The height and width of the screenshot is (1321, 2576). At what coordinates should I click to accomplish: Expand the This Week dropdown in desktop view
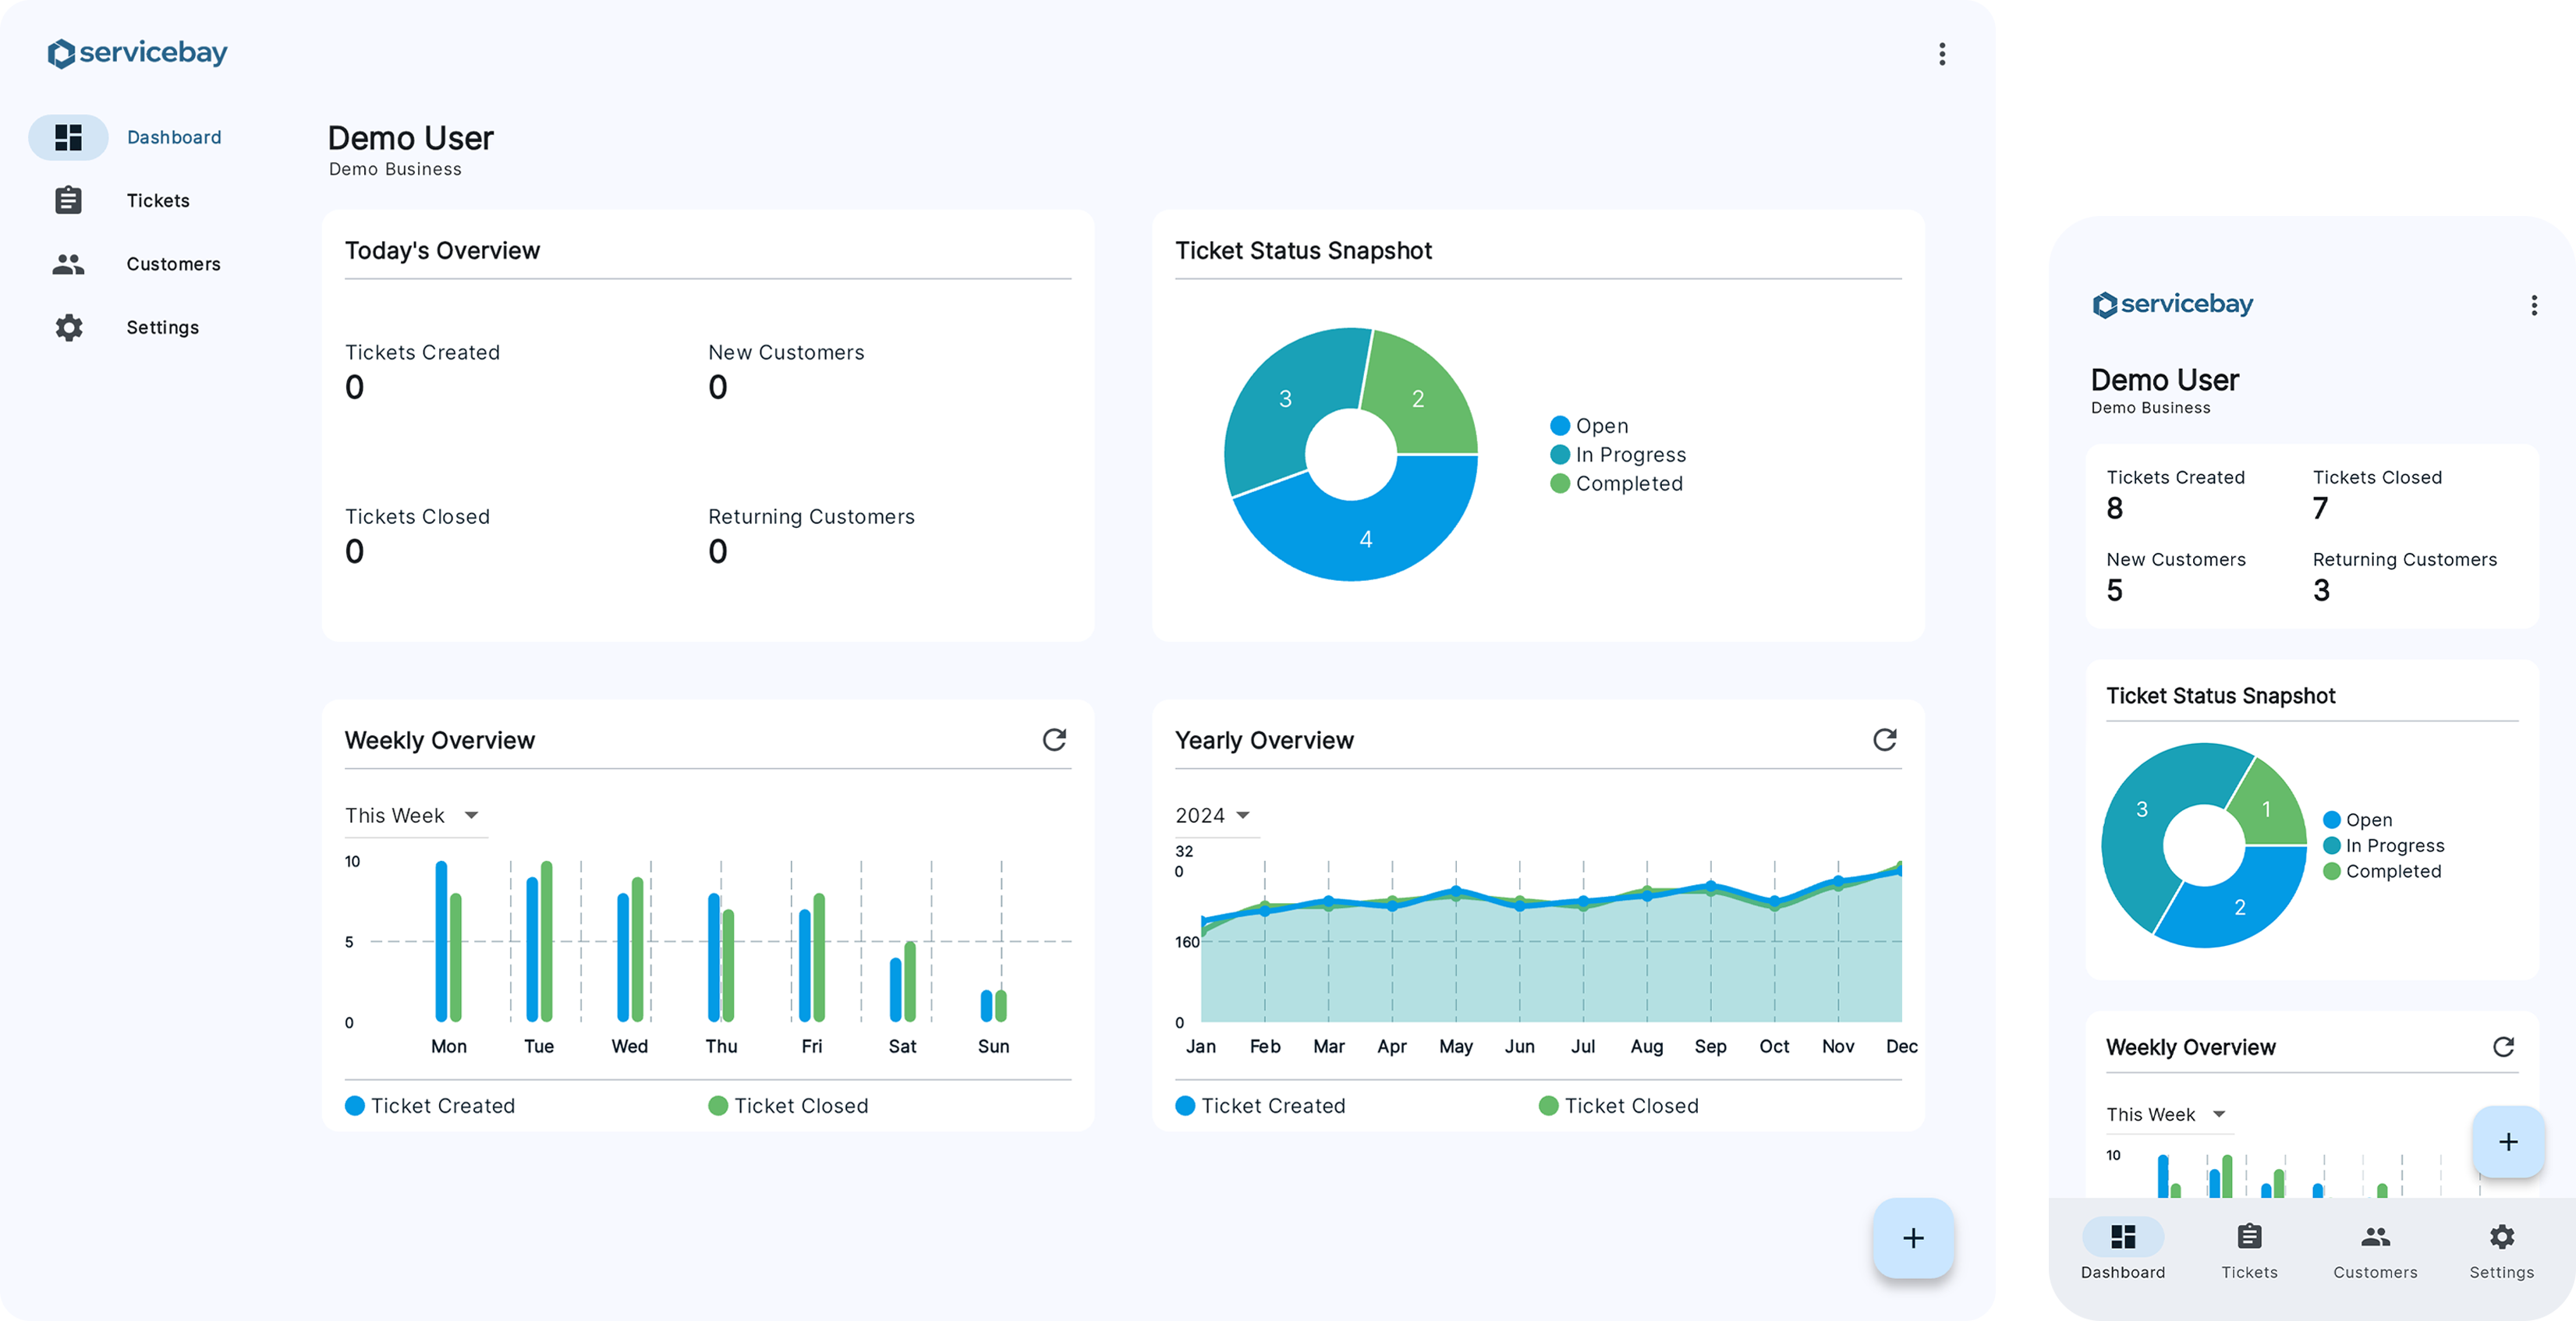point(414,815)
